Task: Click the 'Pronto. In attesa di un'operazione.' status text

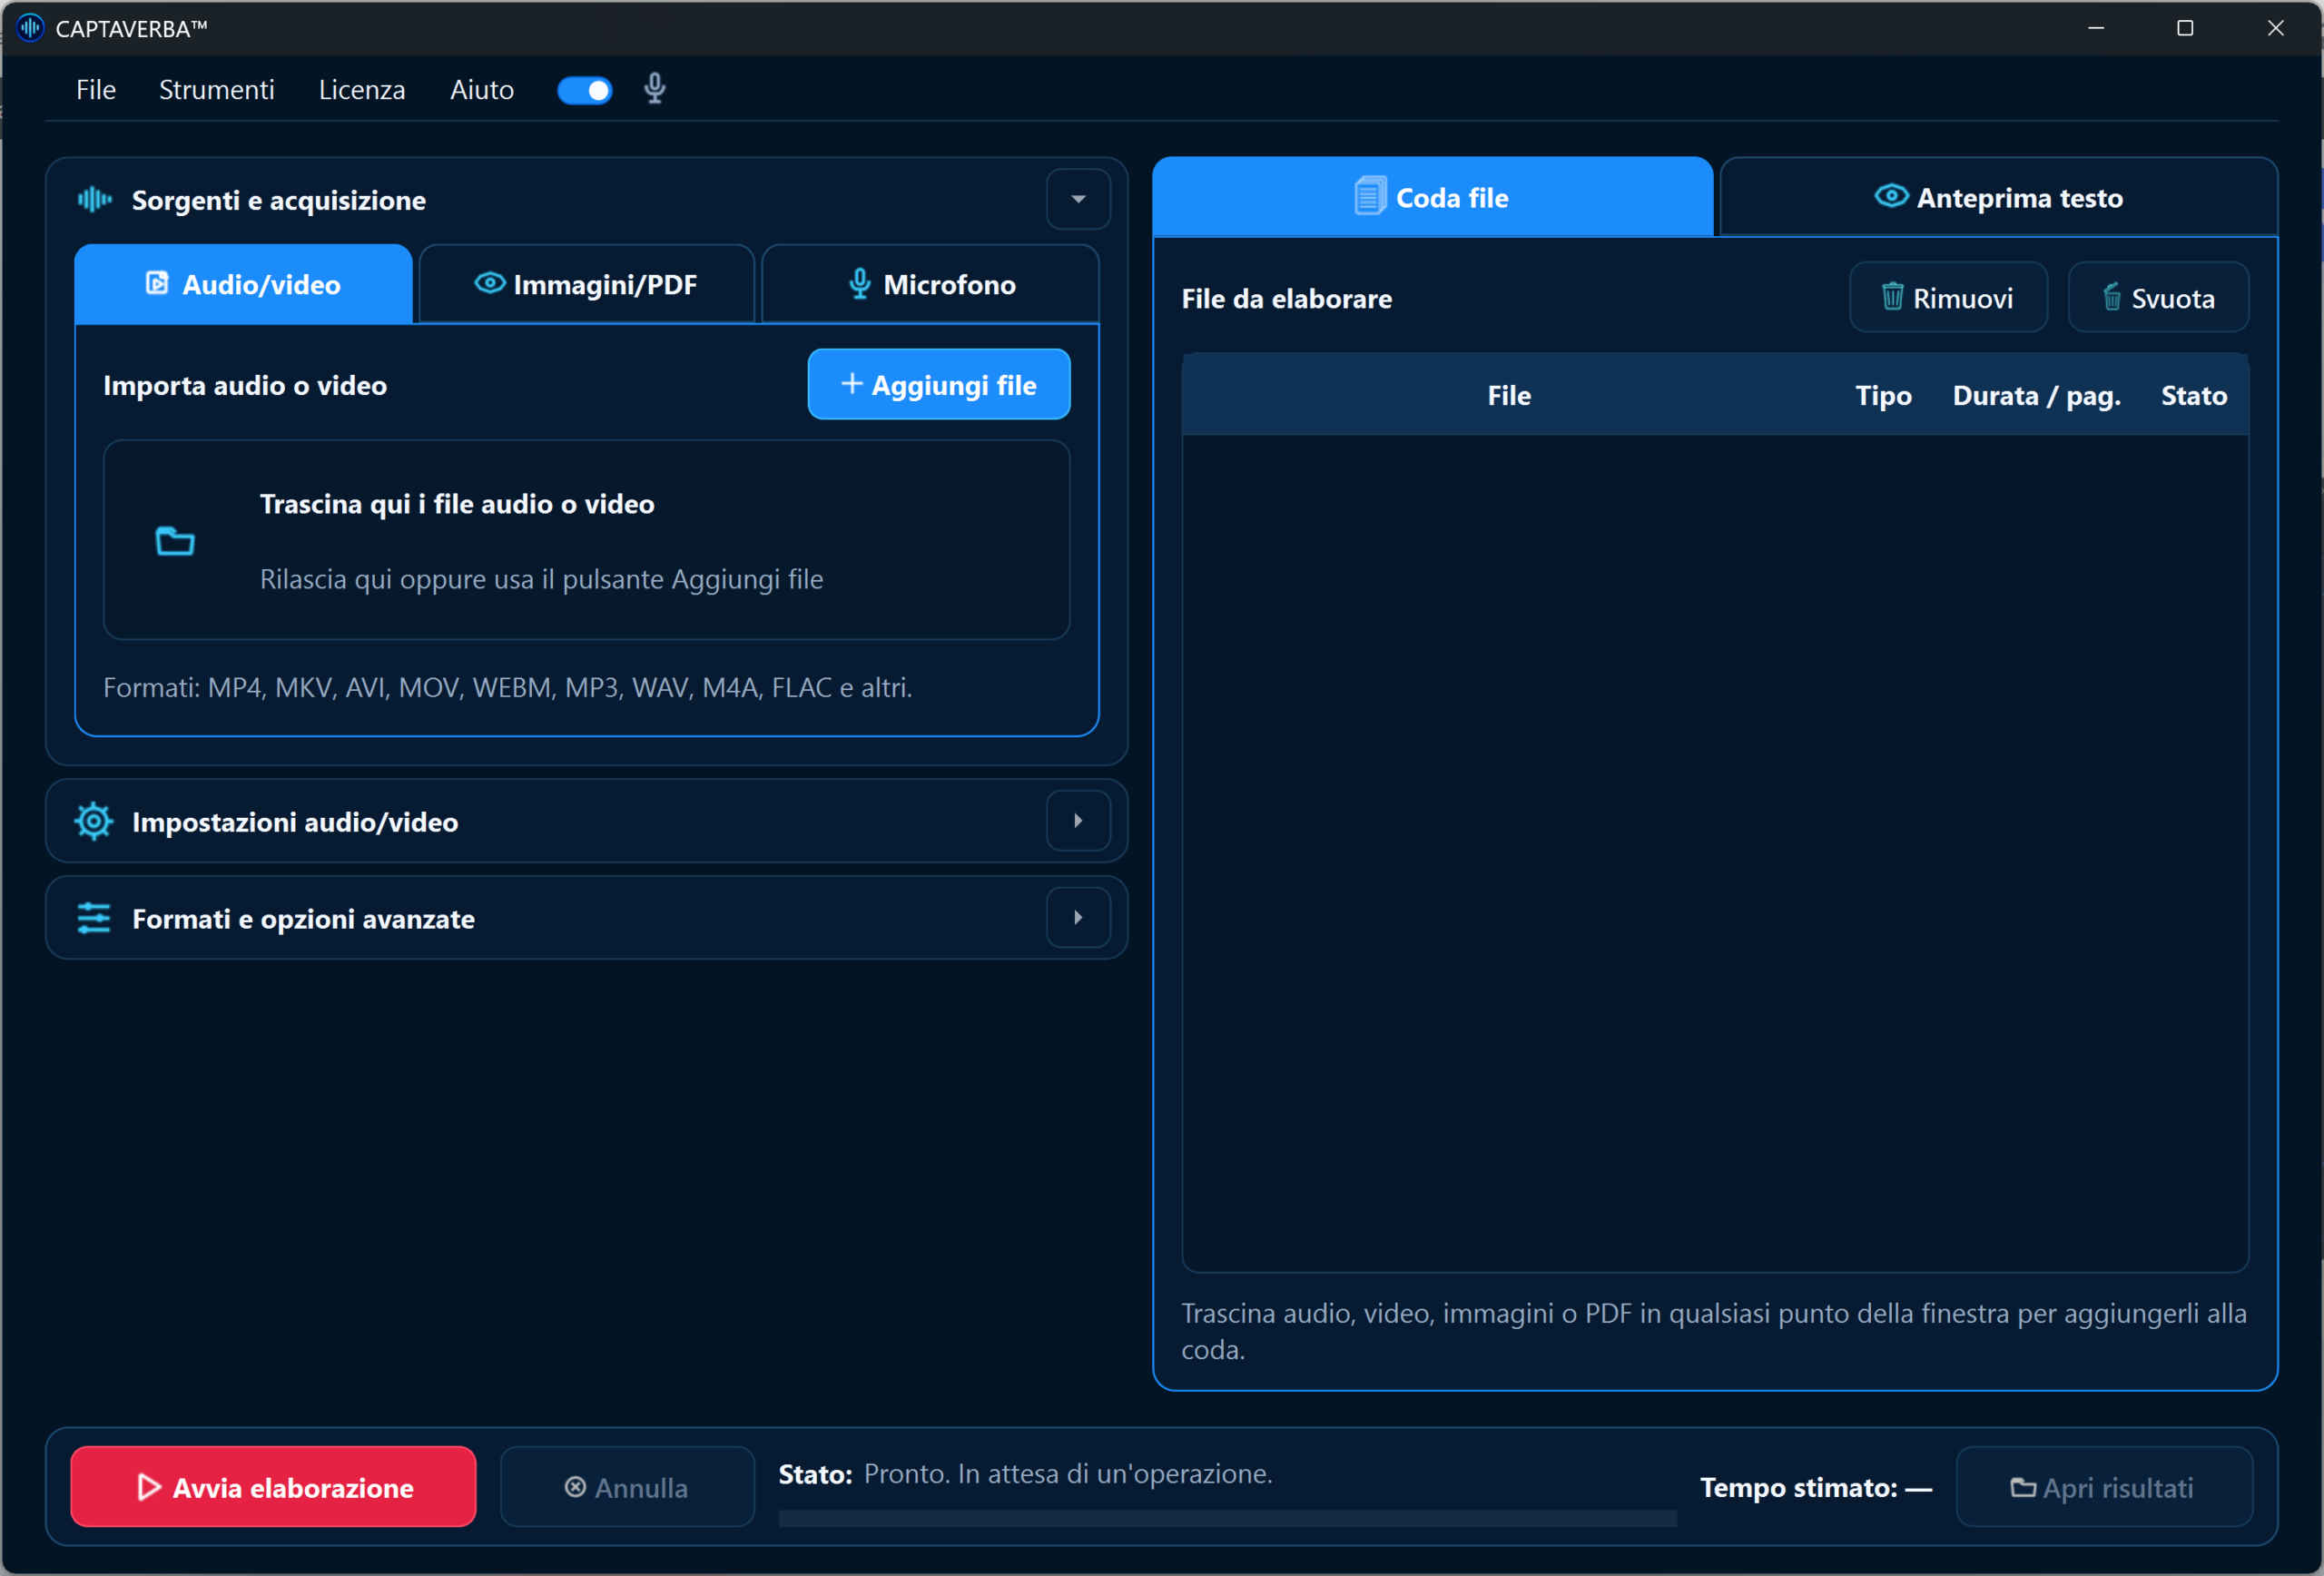Action: coord(1068,1473)
